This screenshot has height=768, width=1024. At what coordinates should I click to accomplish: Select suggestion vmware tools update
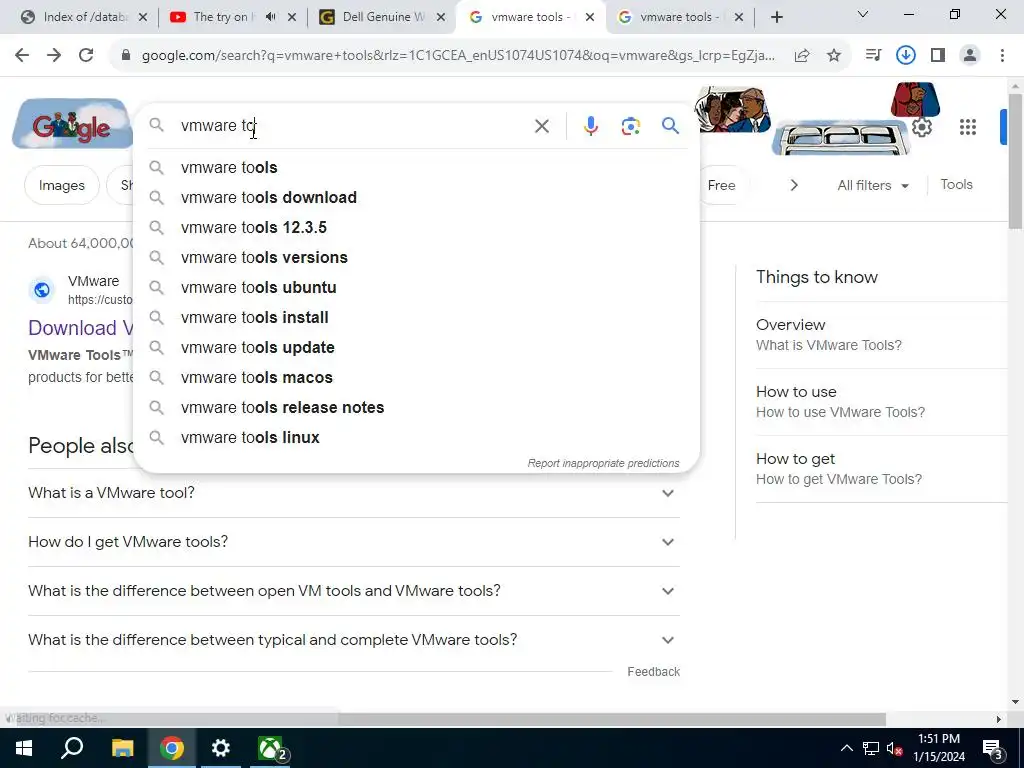tap(416, 347)
